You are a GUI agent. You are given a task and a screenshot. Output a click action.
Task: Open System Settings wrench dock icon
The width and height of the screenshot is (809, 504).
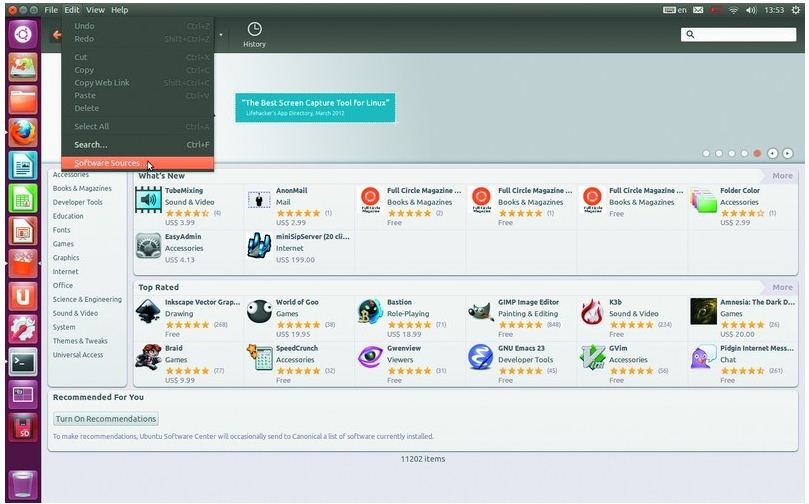pos(23,329)
